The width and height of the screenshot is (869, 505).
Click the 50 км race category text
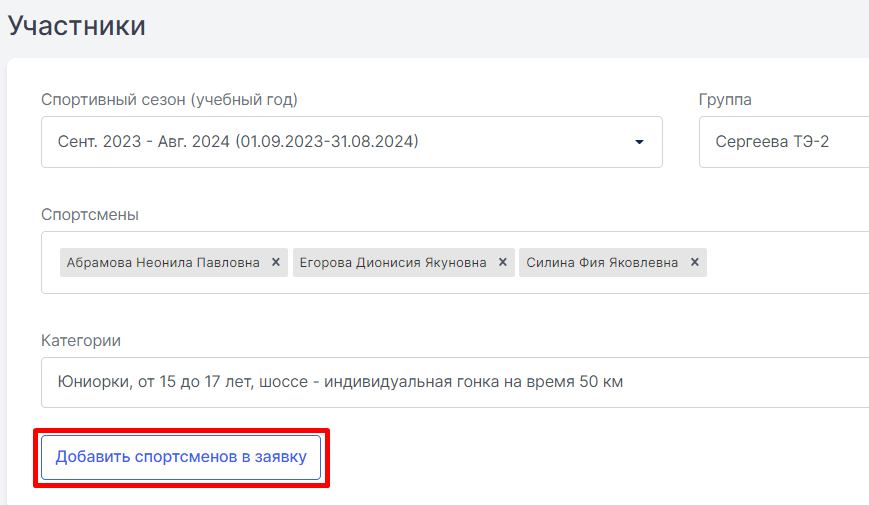(601, 382)
